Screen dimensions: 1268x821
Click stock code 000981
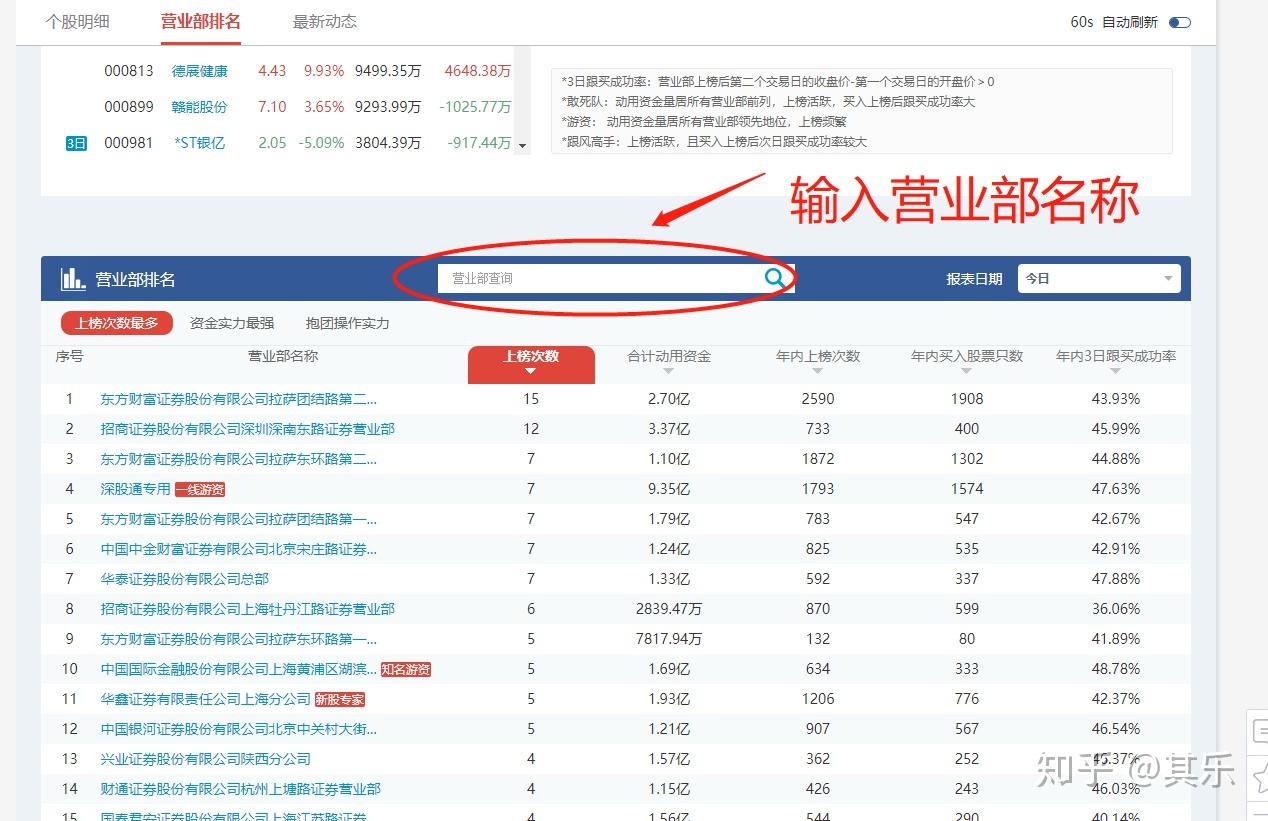pyautogui.click(x=129, y=143)
